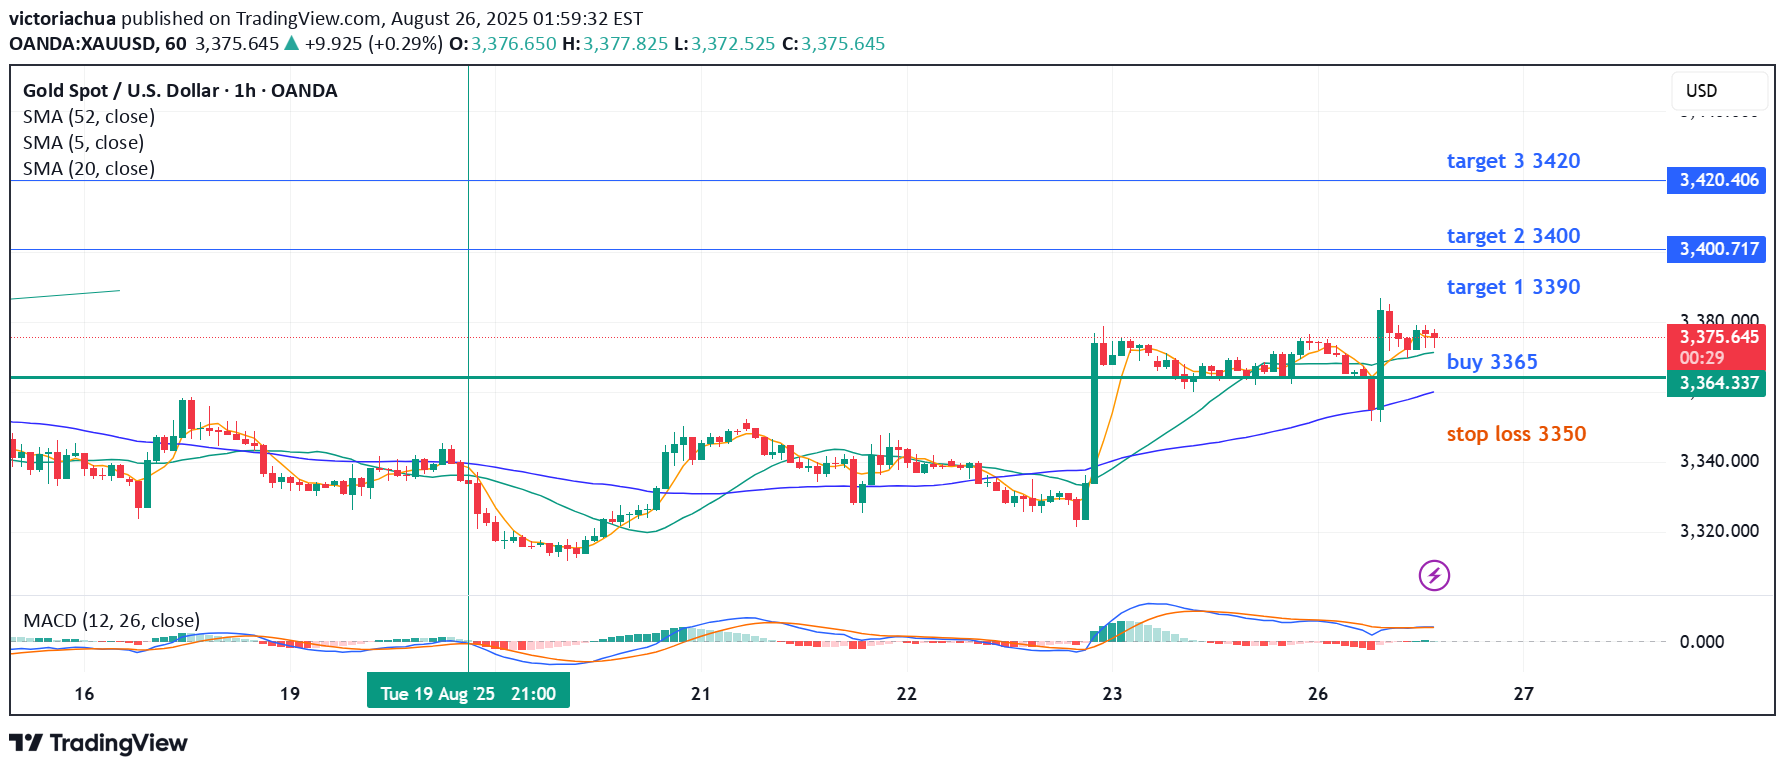Click the victoriachua author name
This screenshot has height=770, width=1785.
62,18
